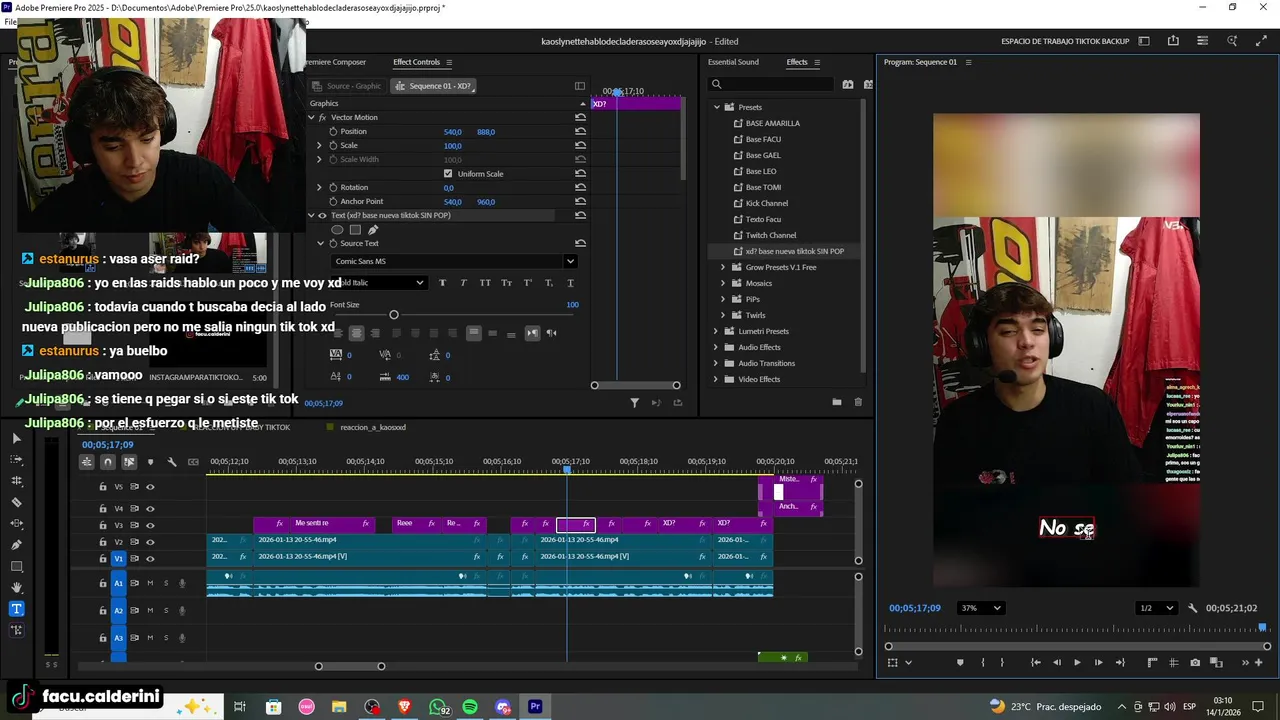Toggle snap in timeline
Image resolution: width=1280 pixels, height=720 pixels.
[108, 462]
